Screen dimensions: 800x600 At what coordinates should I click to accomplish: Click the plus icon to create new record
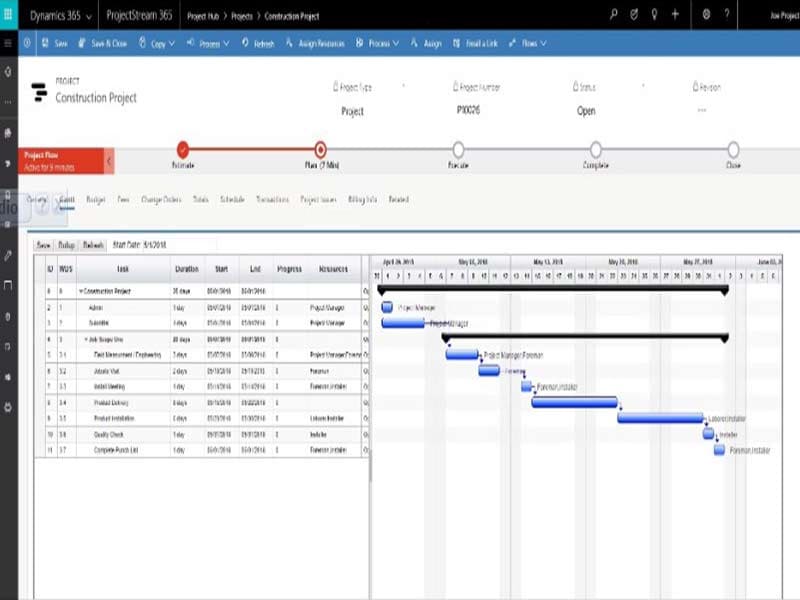(676, 15)
